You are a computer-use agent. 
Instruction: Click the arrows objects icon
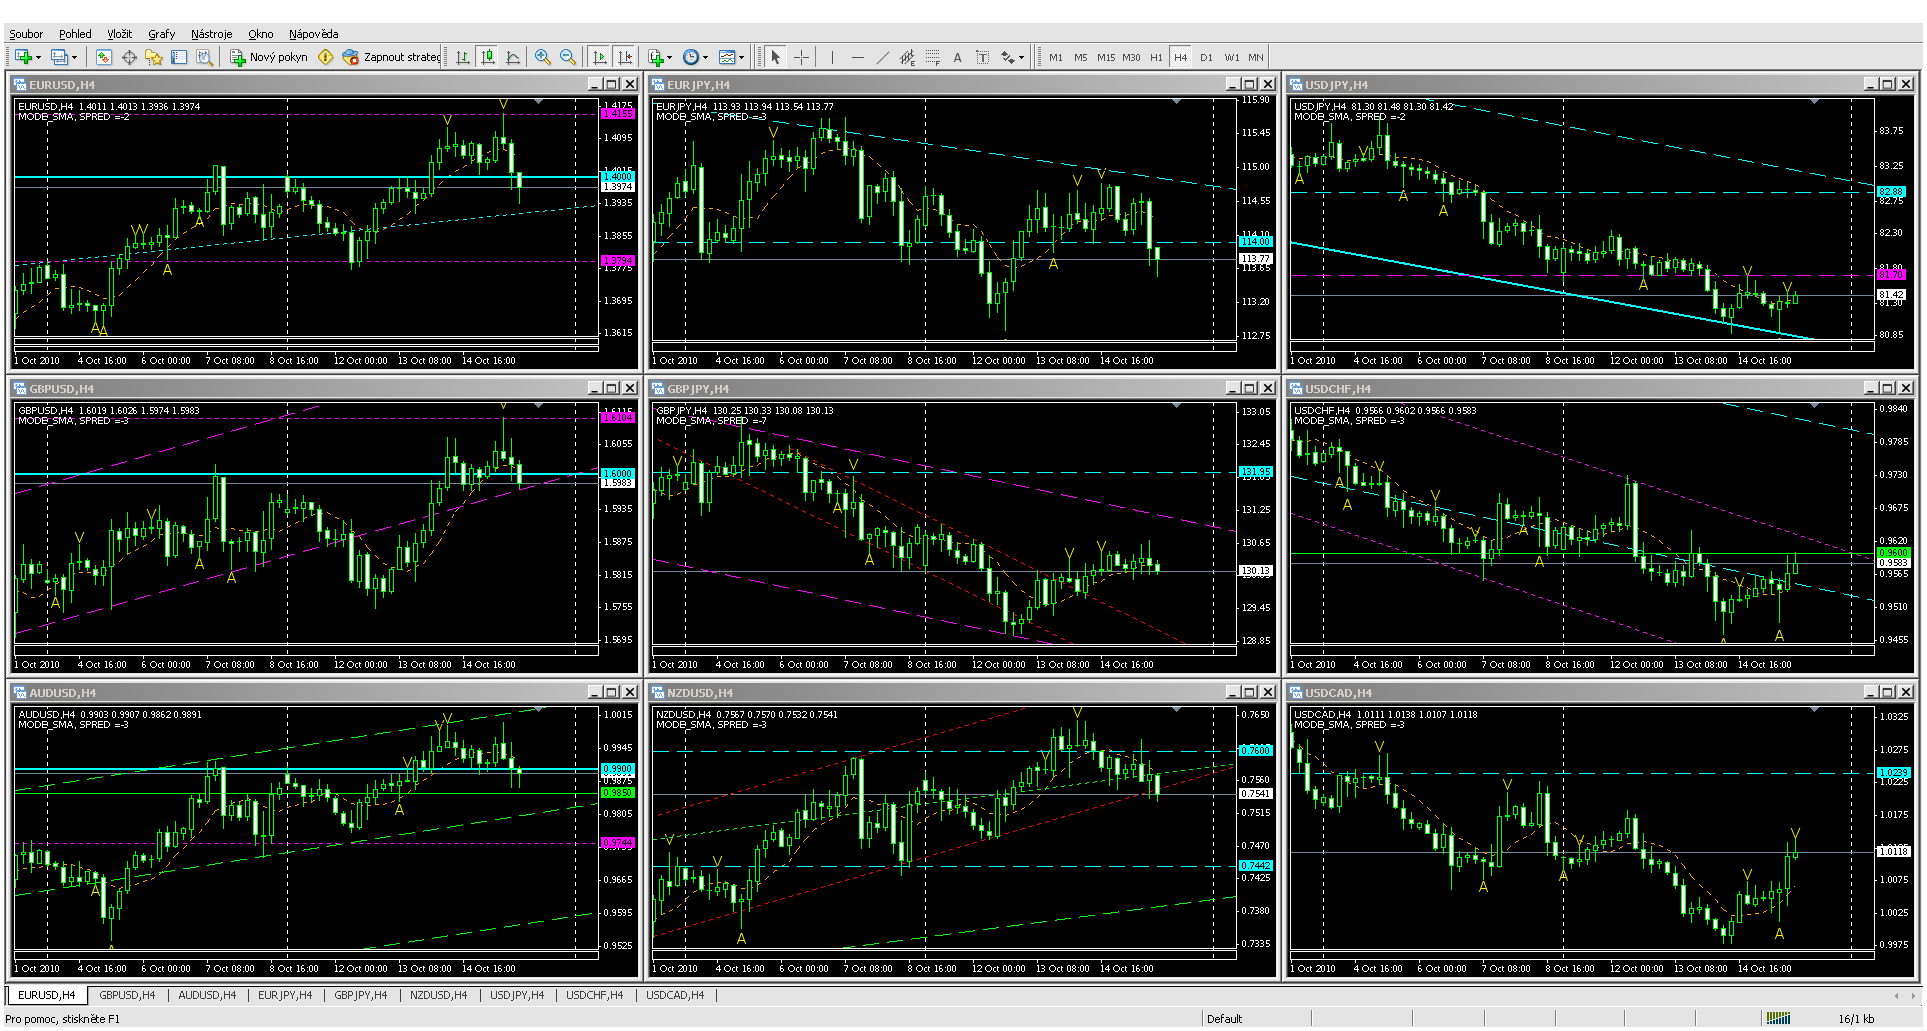point(1007,57)
